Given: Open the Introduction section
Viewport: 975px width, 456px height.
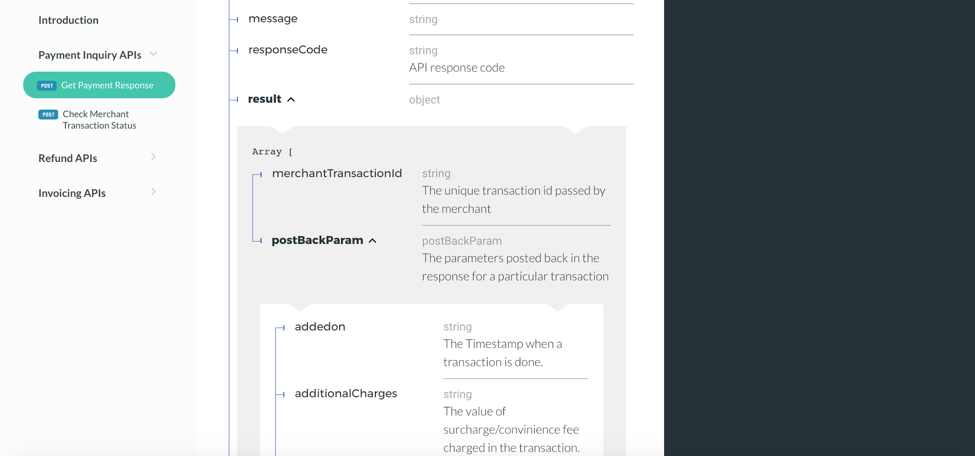Looking at the screenshot, I should click(x=68, y=20).
